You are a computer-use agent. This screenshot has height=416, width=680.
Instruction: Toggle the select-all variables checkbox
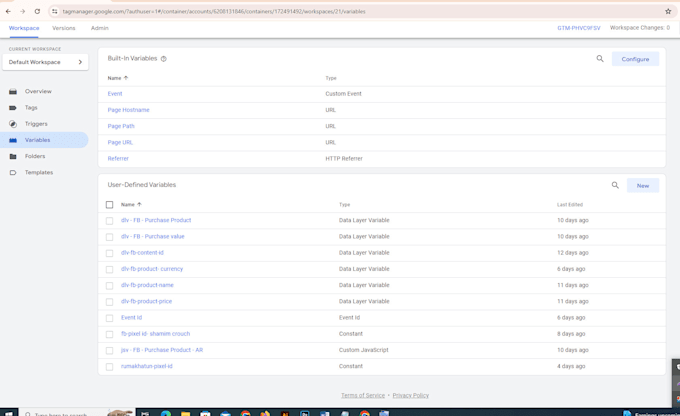pos(109,205)
